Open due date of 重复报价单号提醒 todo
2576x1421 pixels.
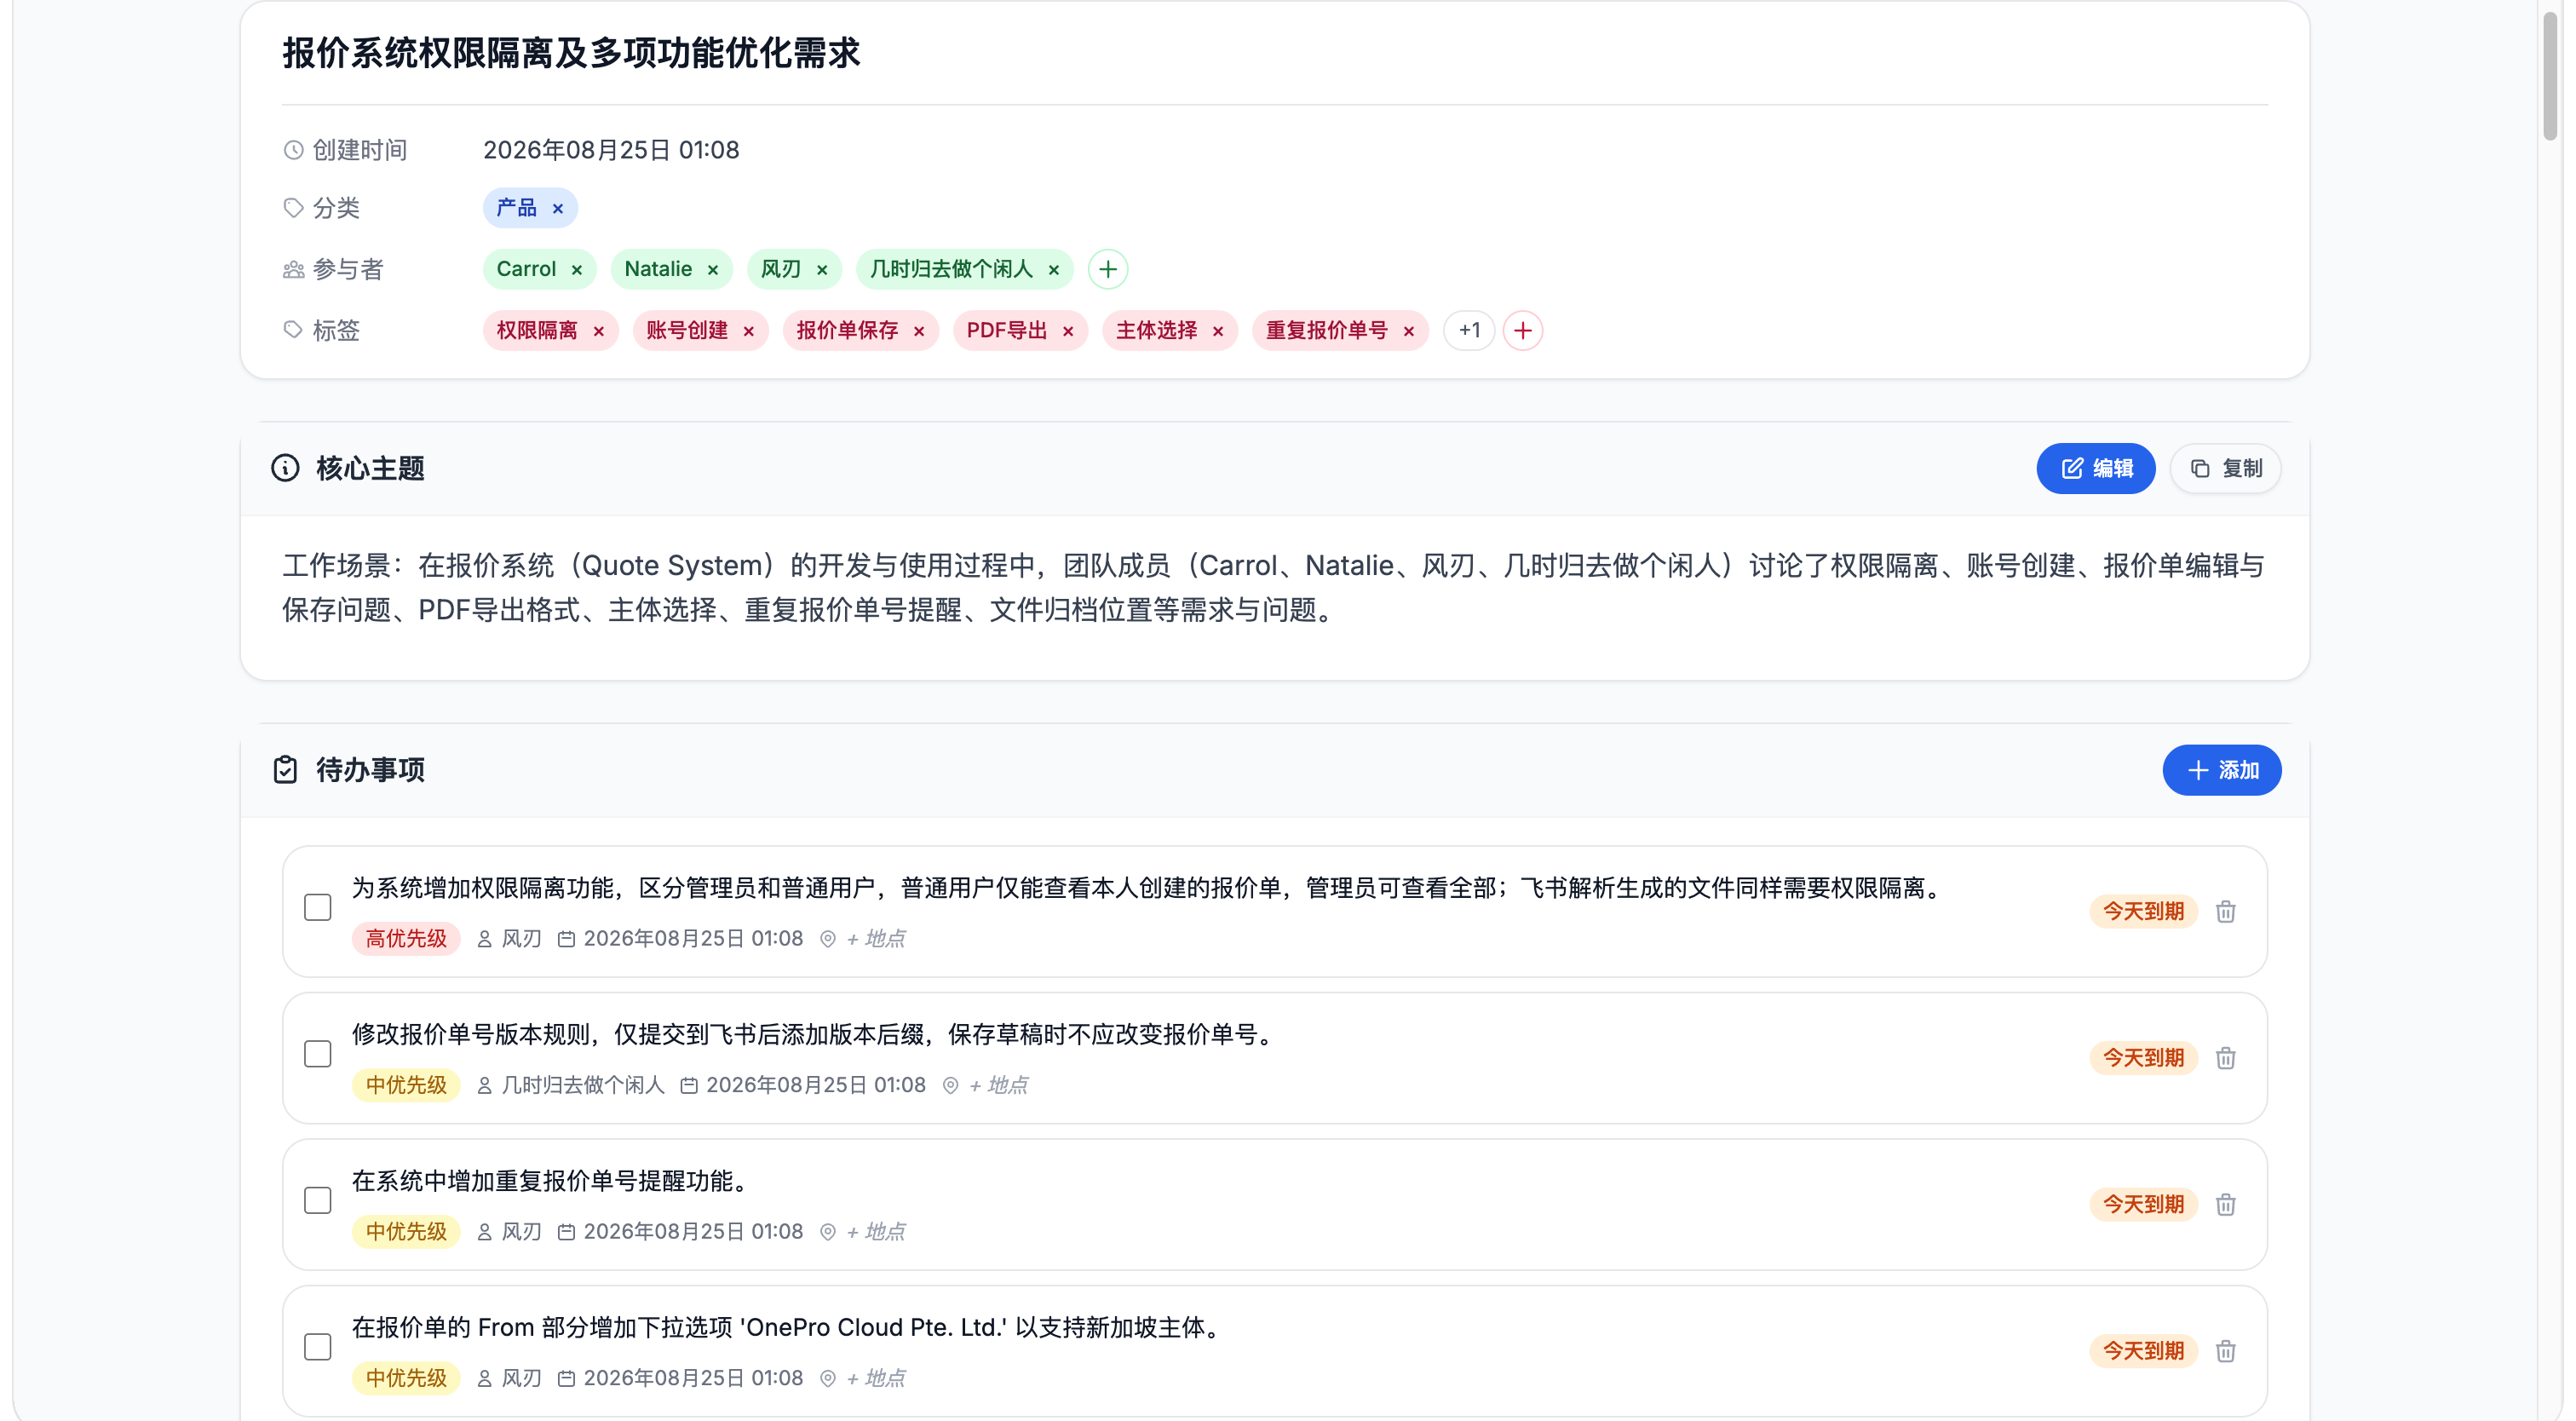(681, 1231)
